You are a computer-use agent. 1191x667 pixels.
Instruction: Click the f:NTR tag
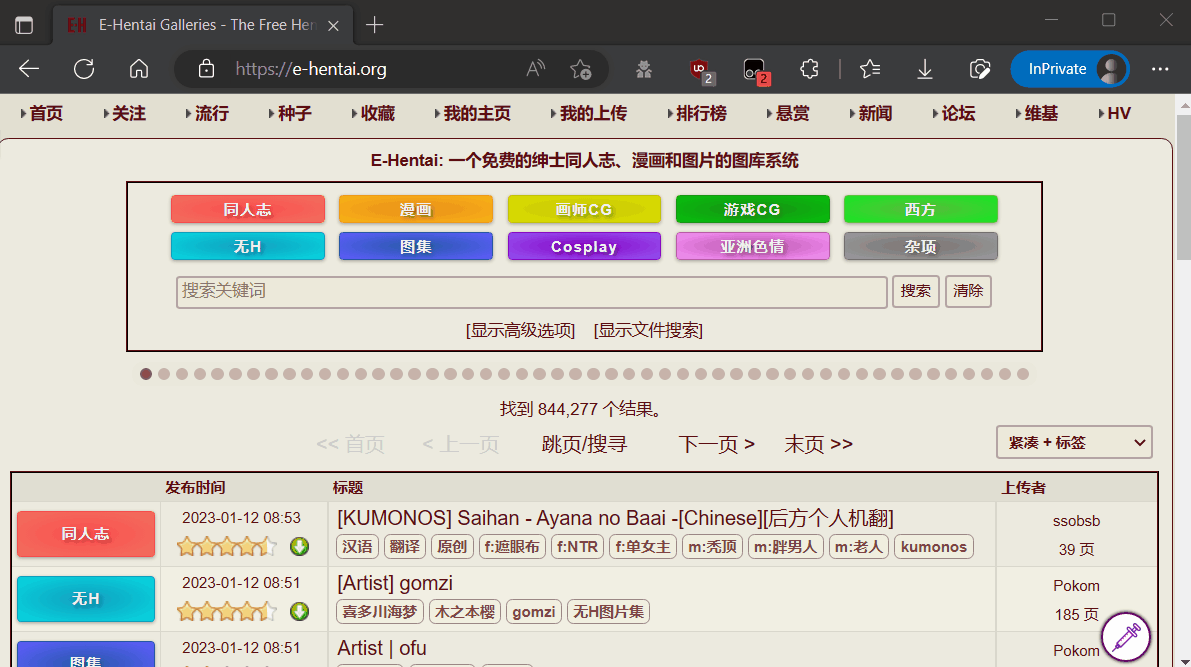pos(577,547)
